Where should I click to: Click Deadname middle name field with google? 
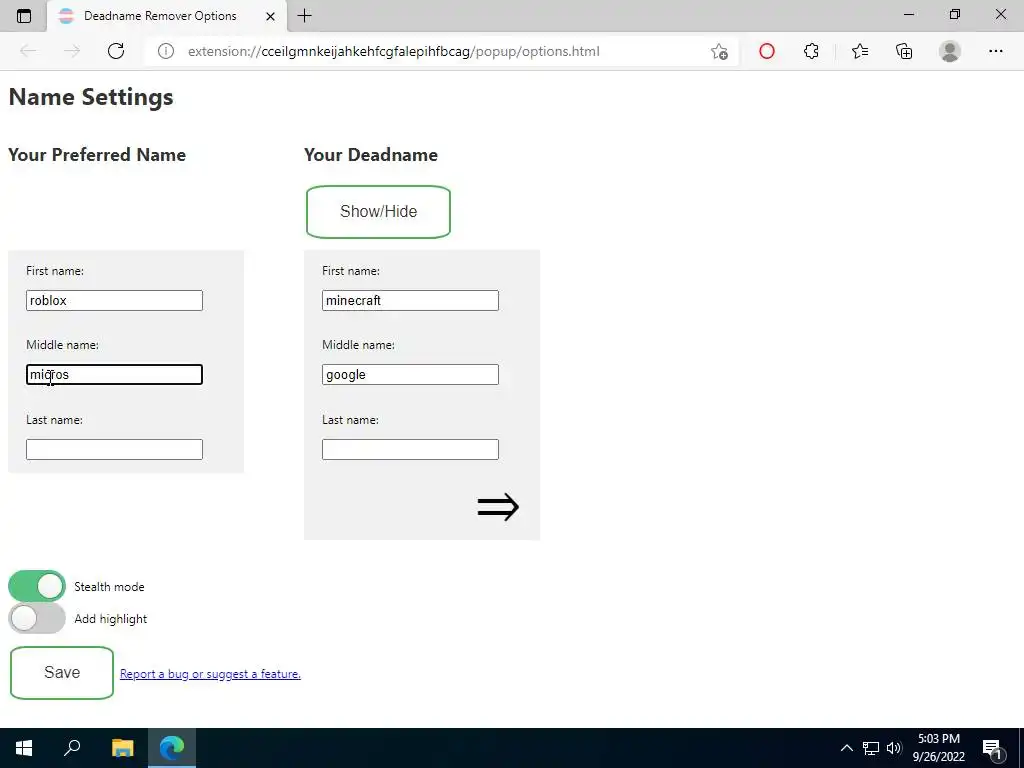click(x=410, y=374)
